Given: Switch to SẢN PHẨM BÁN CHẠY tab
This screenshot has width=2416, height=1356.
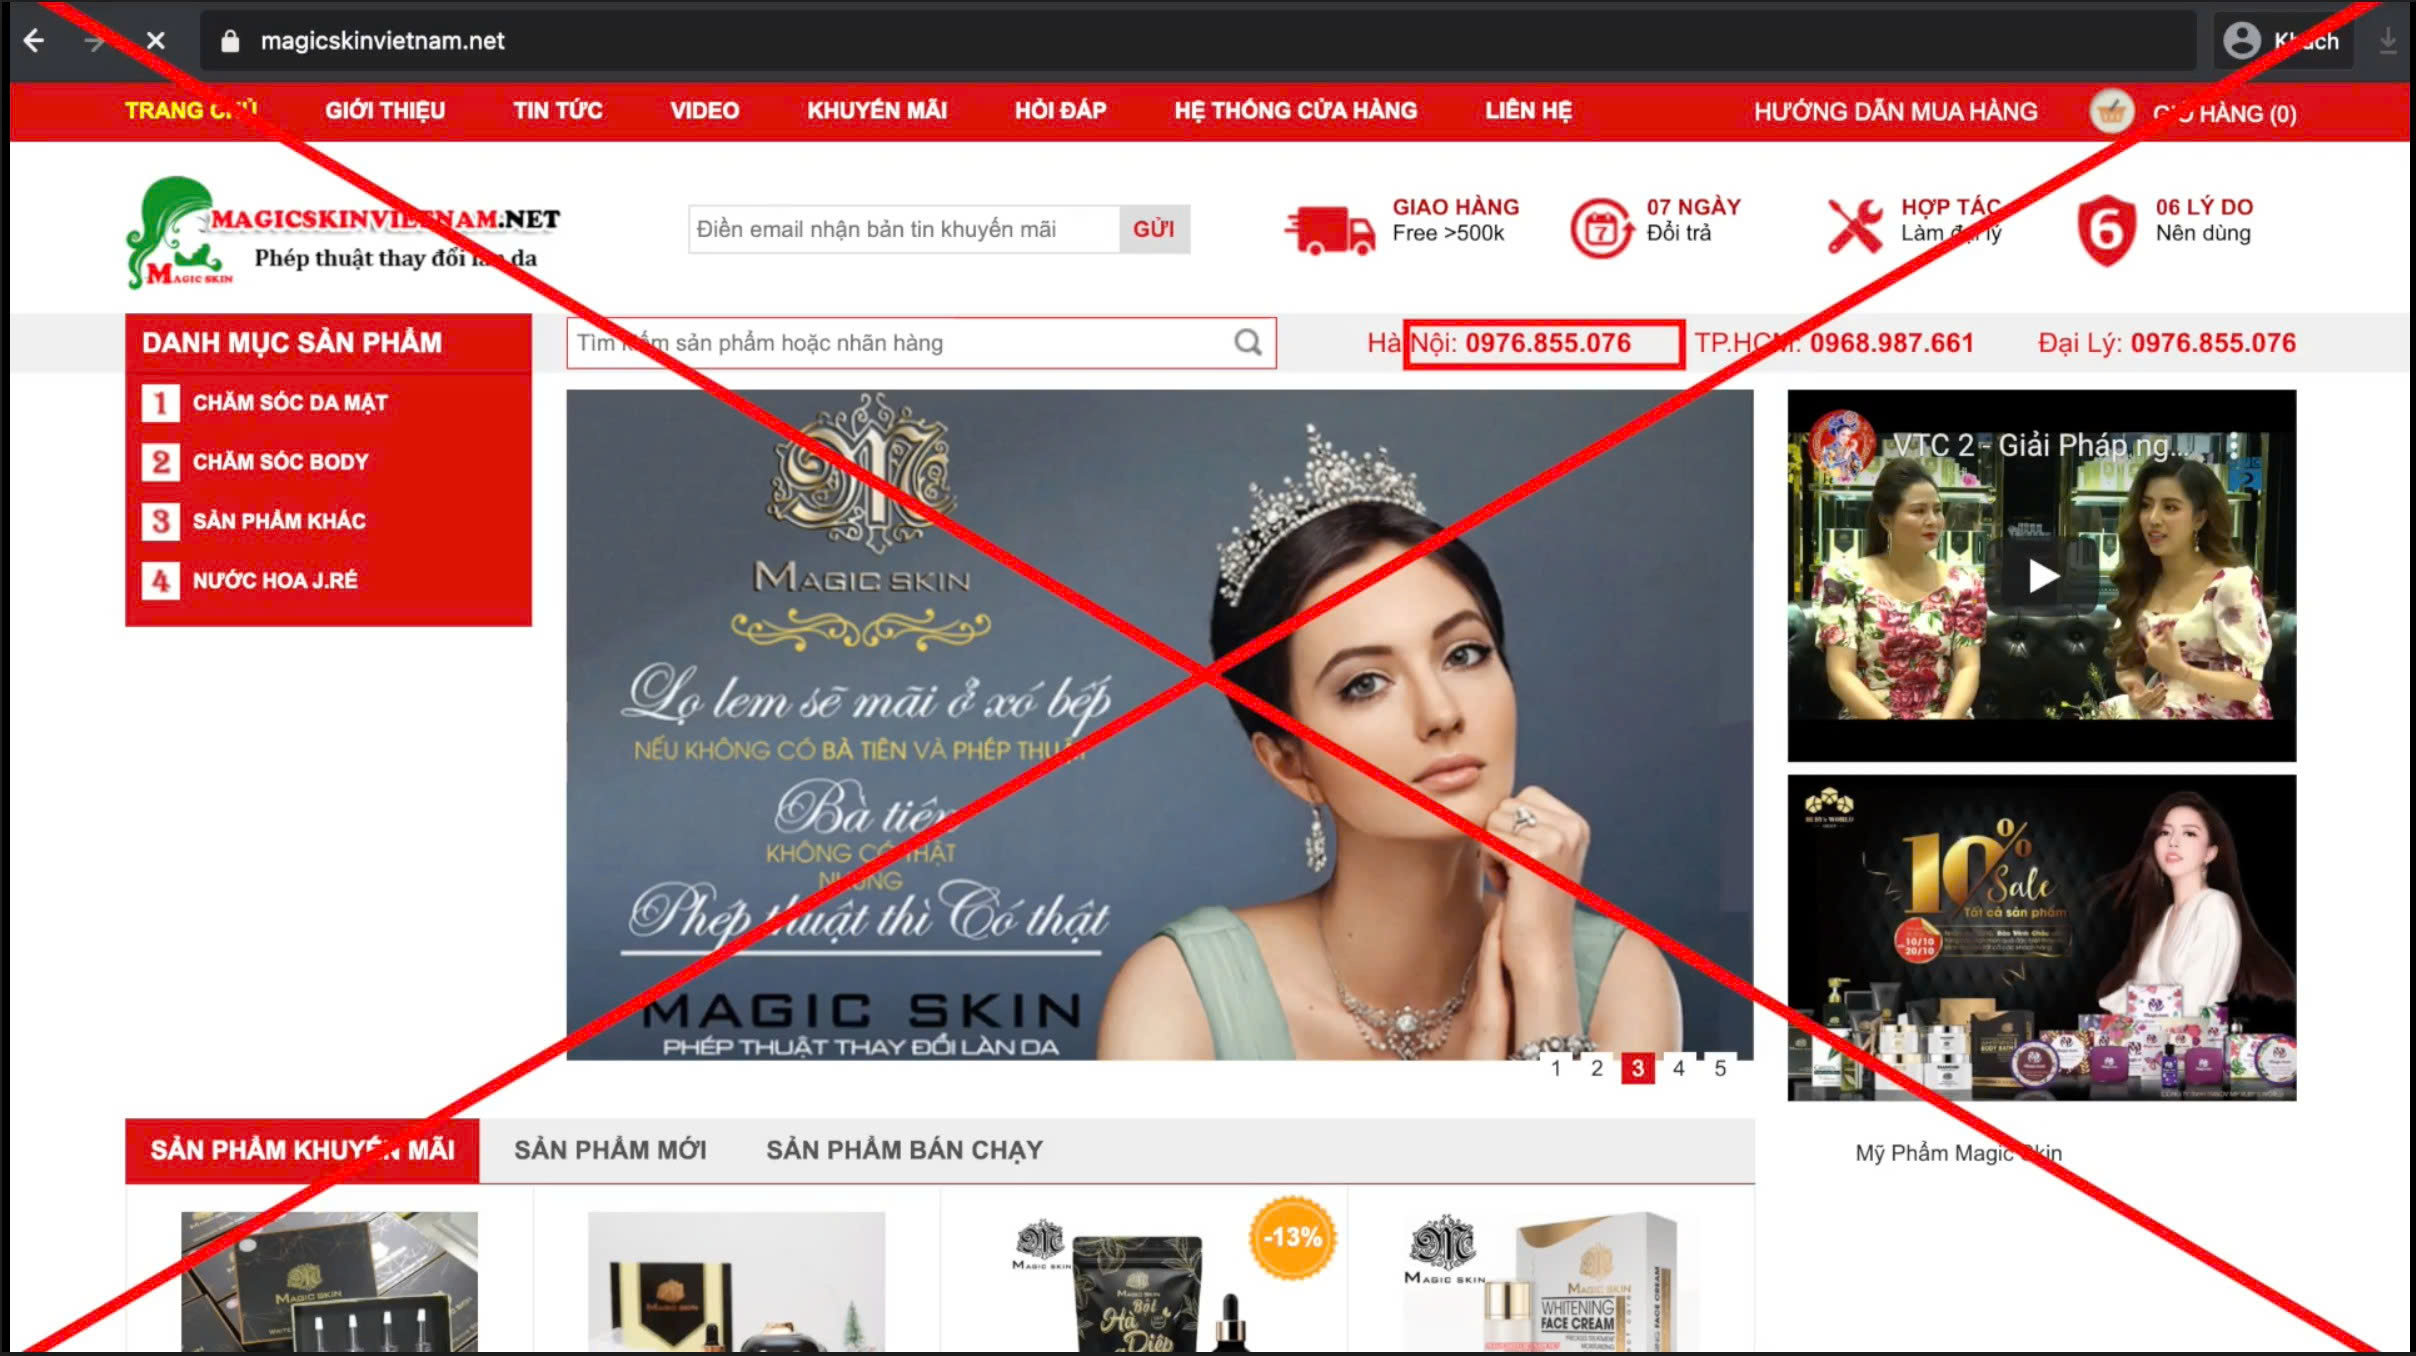Looking at the screenshot, I should click(904, 1150).
